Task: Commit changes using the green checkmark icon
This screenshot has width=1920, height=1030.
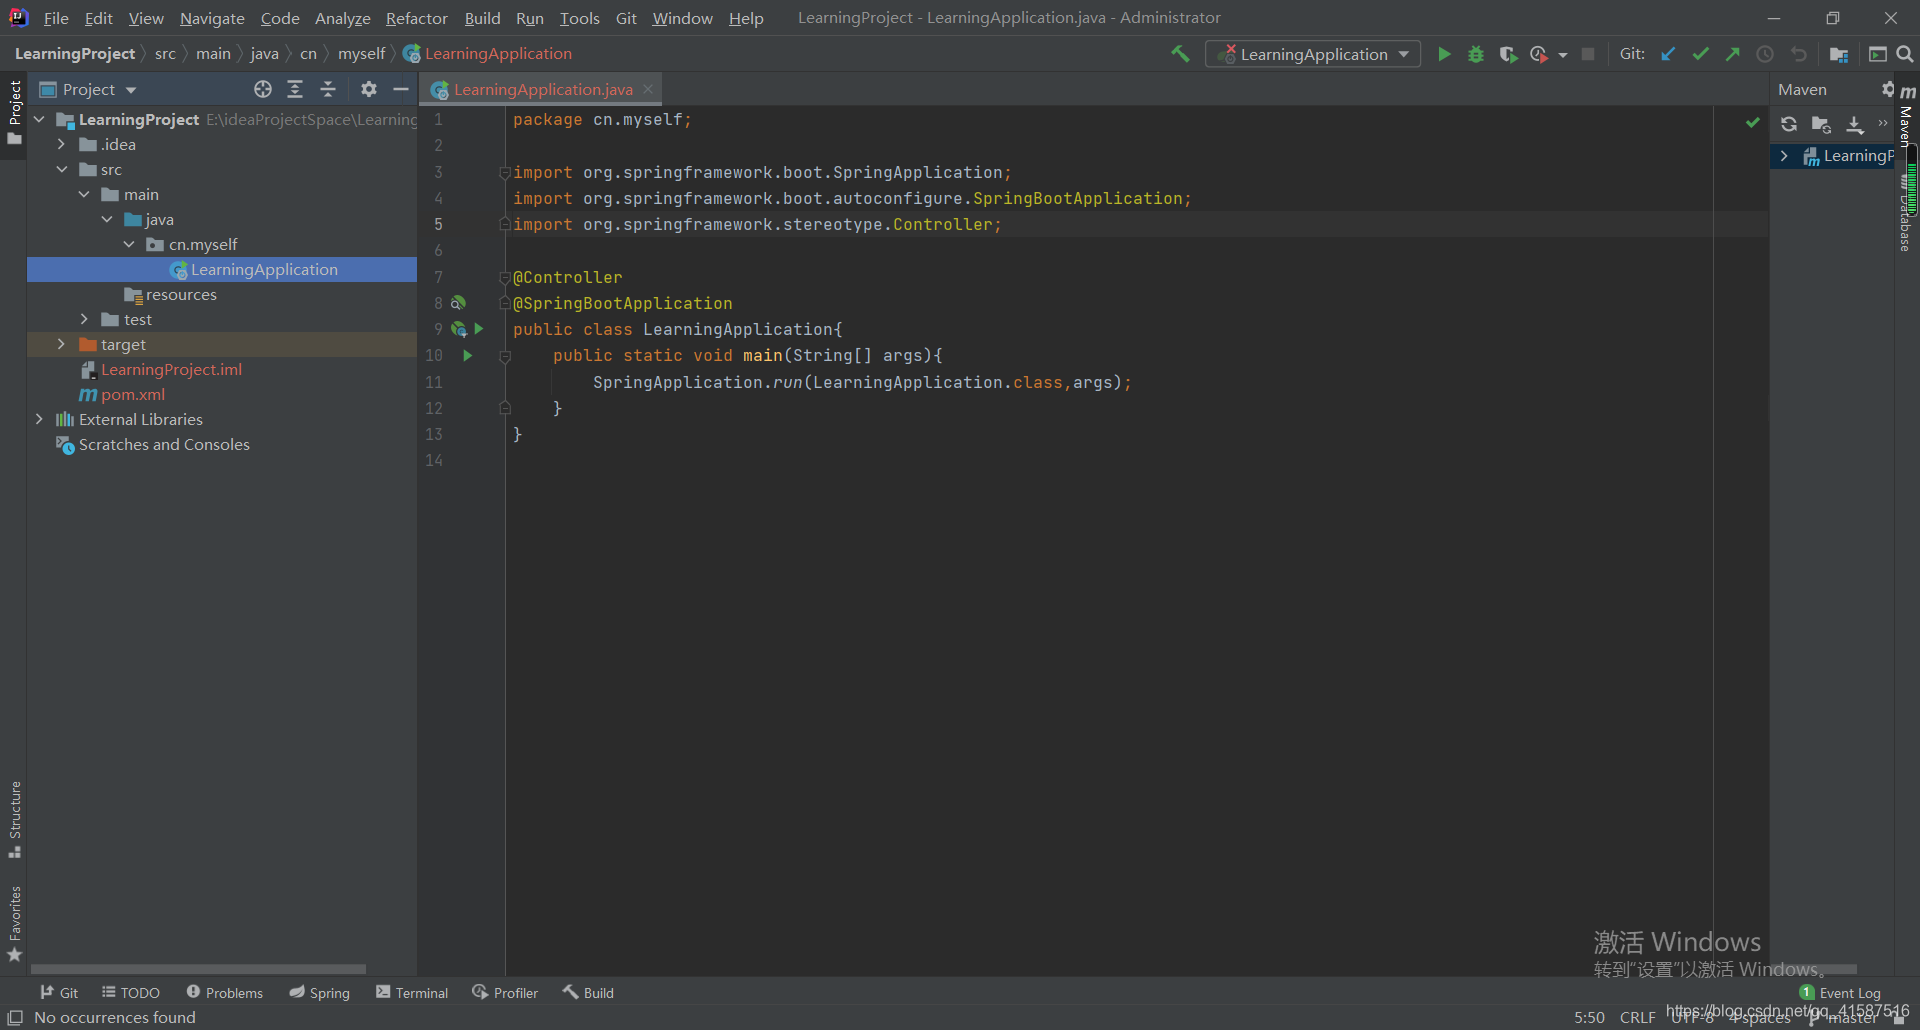Action: pos(1700,53)
